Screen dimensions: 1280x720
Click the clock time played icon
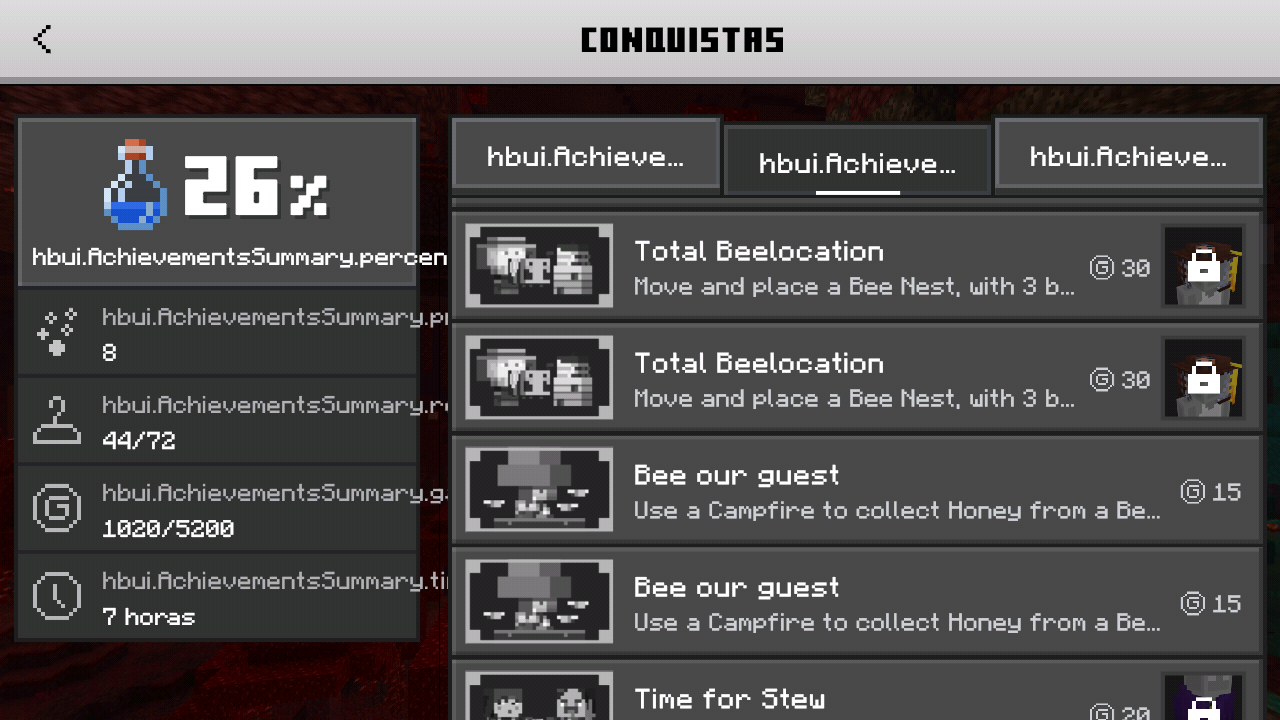[57, 596]
